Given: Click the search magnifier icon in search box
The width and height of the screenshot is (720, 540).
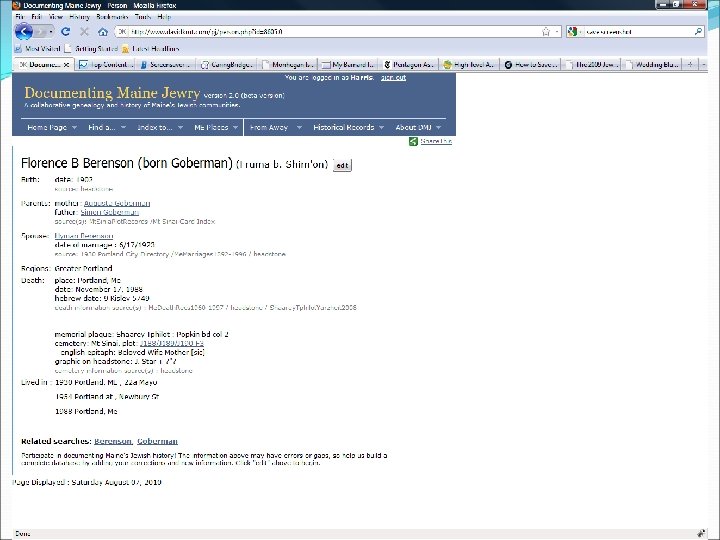Looking at the screenshot, I should [698, 31].
